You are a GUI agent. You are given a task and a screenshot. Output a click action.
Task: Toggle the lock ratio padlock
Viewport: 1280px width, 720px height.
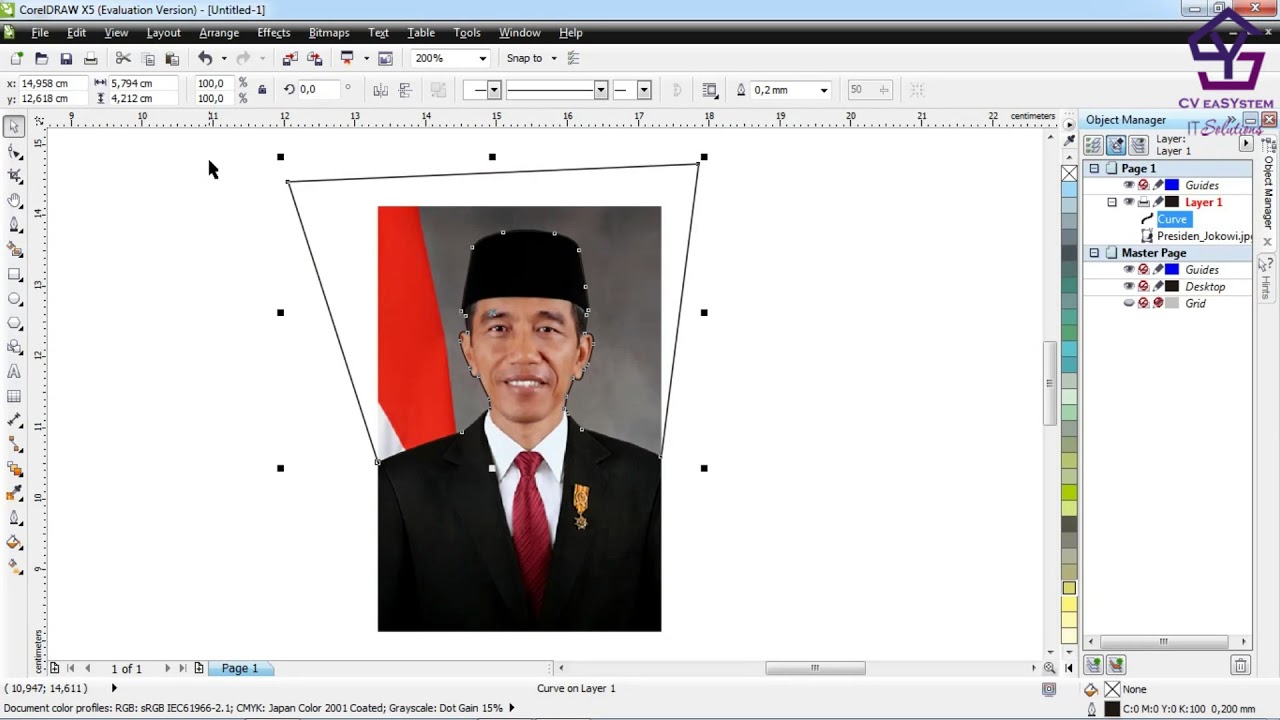(x=262, y=90)
